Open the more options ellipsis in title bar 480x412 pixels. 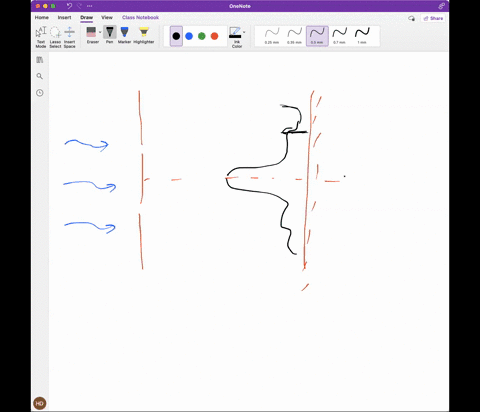[x=89, y=6]
